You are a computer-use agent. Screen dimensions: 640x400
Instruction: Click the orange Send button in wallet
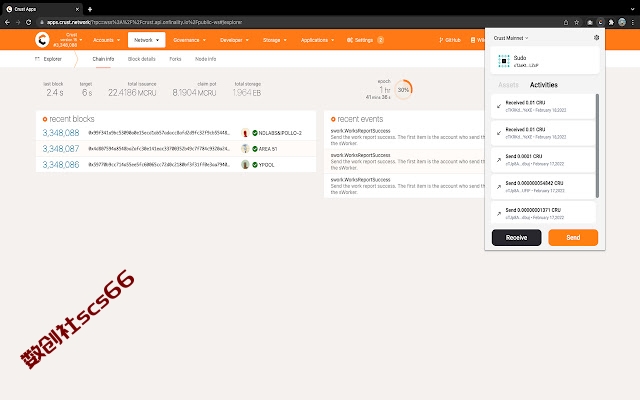573,238
